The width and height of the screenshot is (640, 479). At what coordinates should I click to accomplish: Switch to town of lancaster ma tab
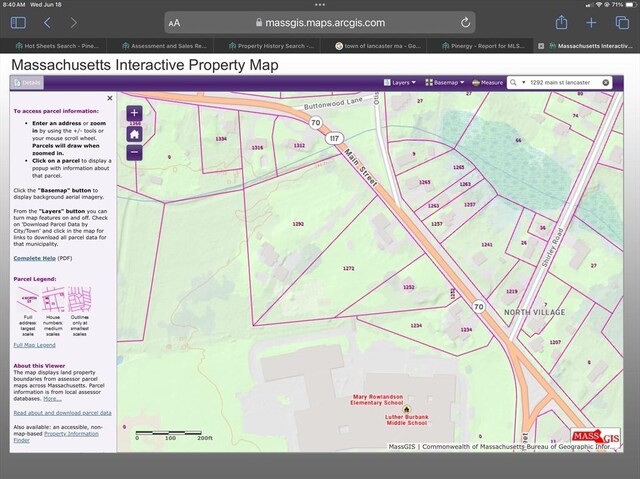pos(378,46)
